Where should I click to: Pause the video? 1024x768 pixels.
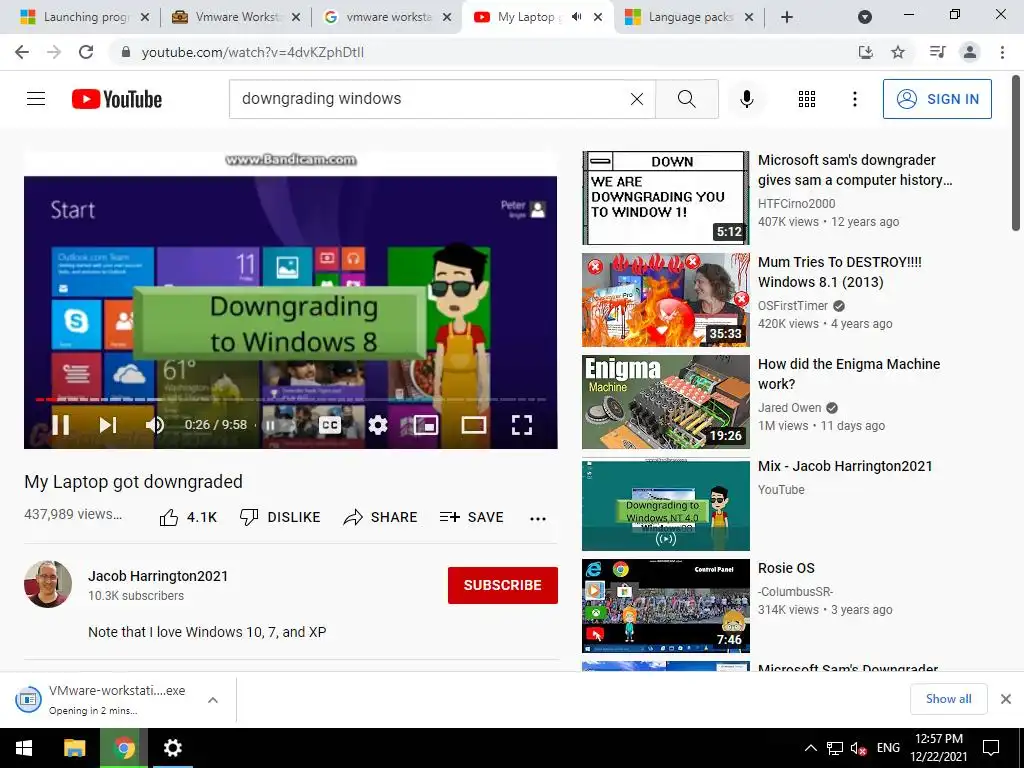pos(61,425)
